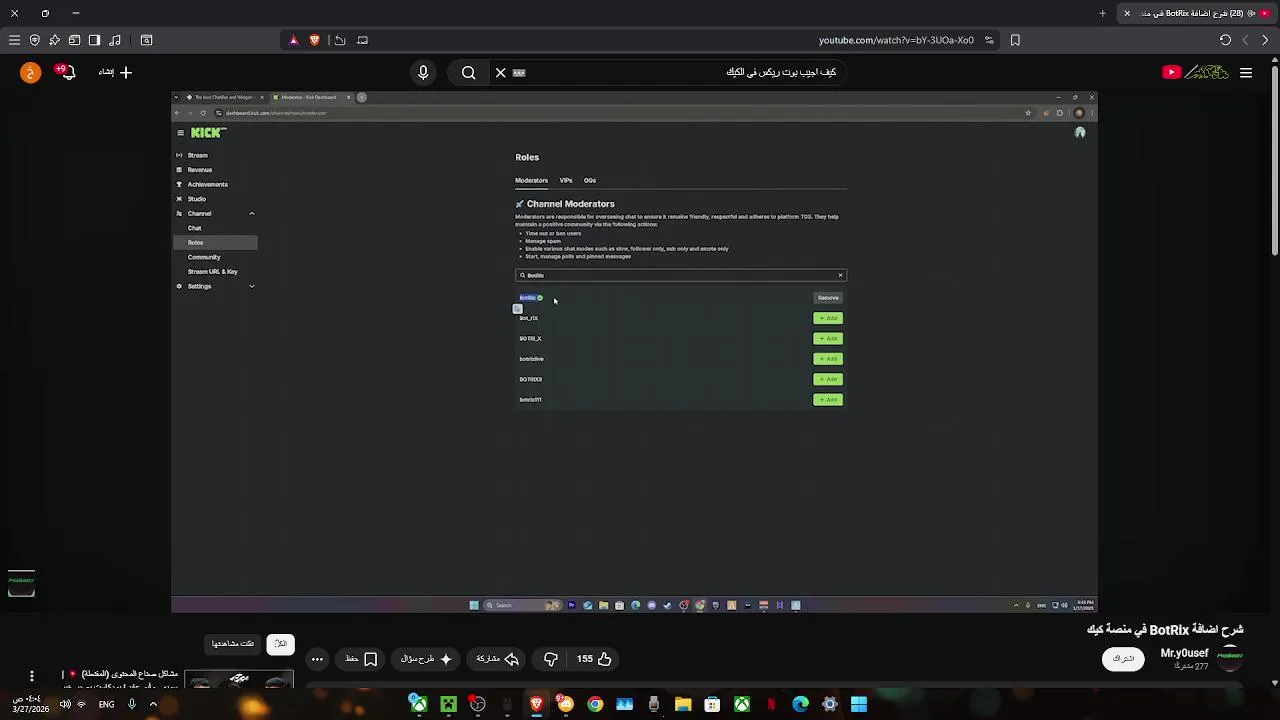Expand the Settings section chevron

252,286
